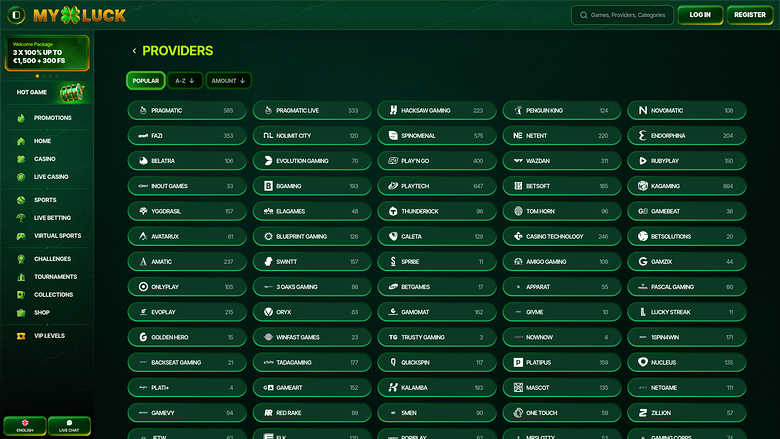Image resolution: width=780 pixels, height=439 pixels.
Task: Open Promotions via its flame icon
Action: (21, 118)
